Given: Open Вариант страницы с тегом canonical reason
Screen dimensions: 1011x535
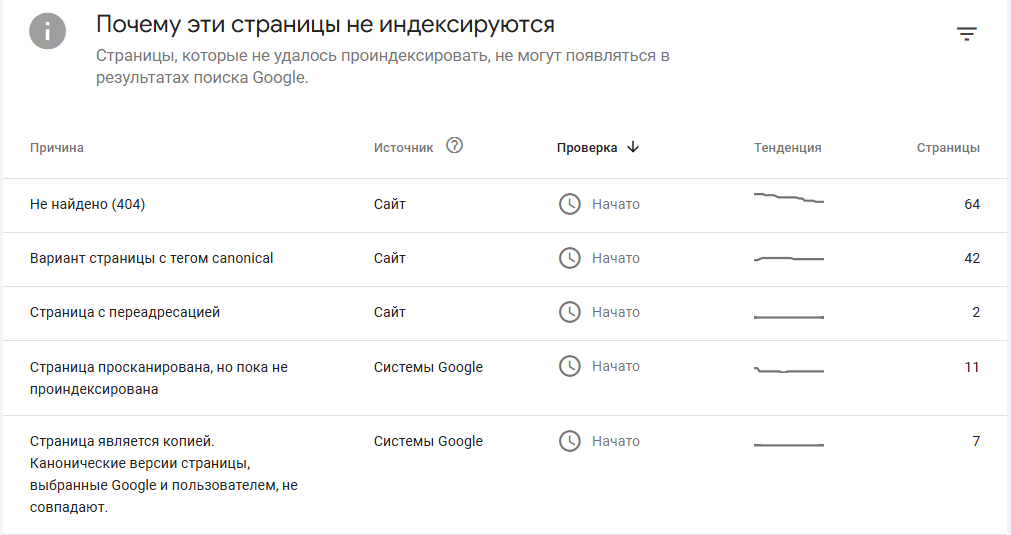Looking at the screenshot, I should 152,258.
